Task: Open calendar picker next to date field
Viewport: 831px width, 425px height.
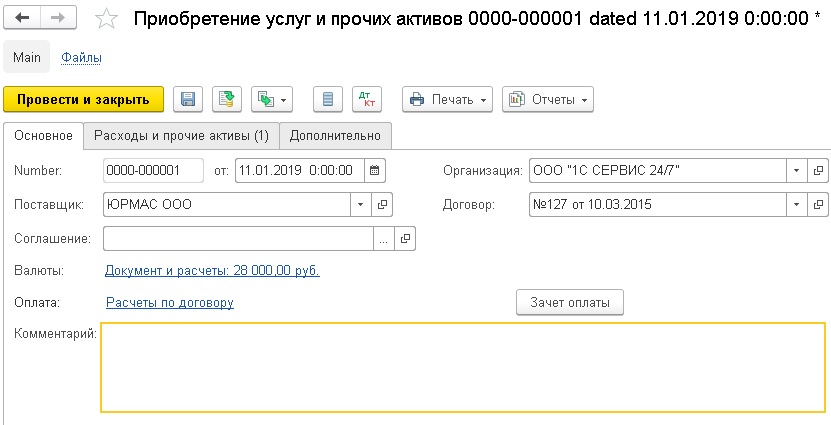Action: (375, 171)
